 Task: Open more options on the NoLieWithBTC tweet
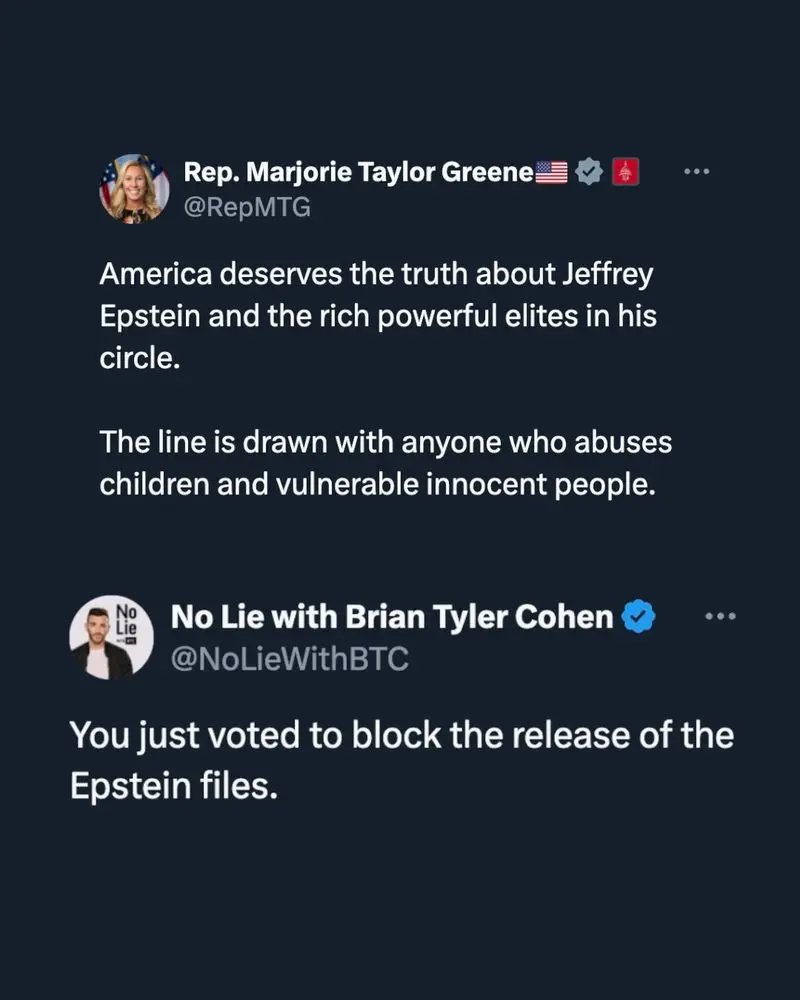pyautogui.click(x=720, y=617)
